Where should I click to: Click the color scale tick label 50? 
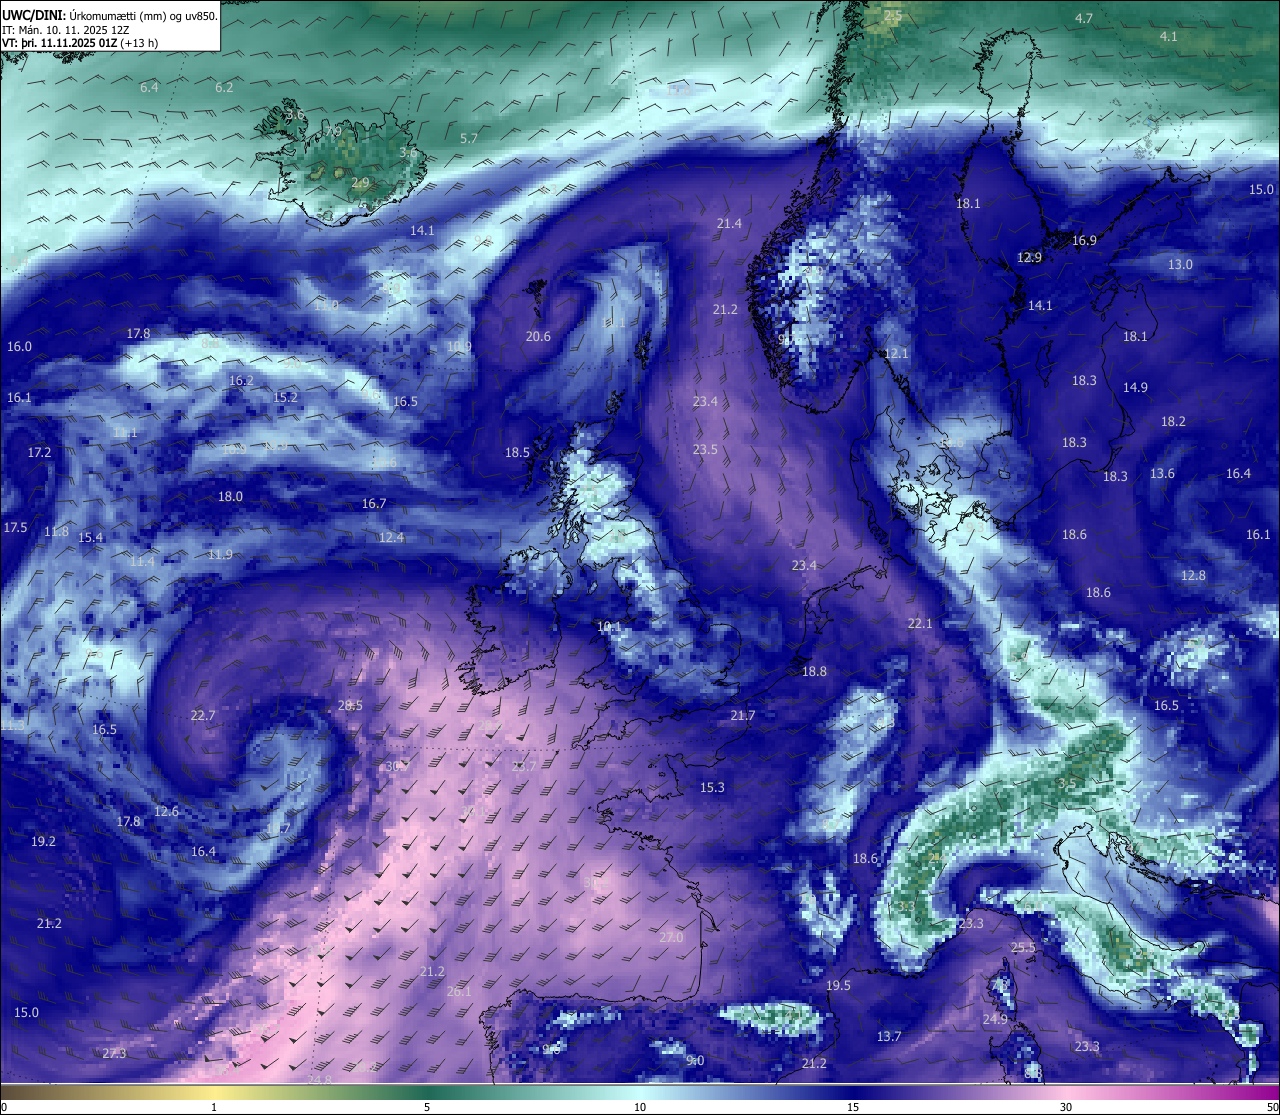[x=1271, y=1107]
